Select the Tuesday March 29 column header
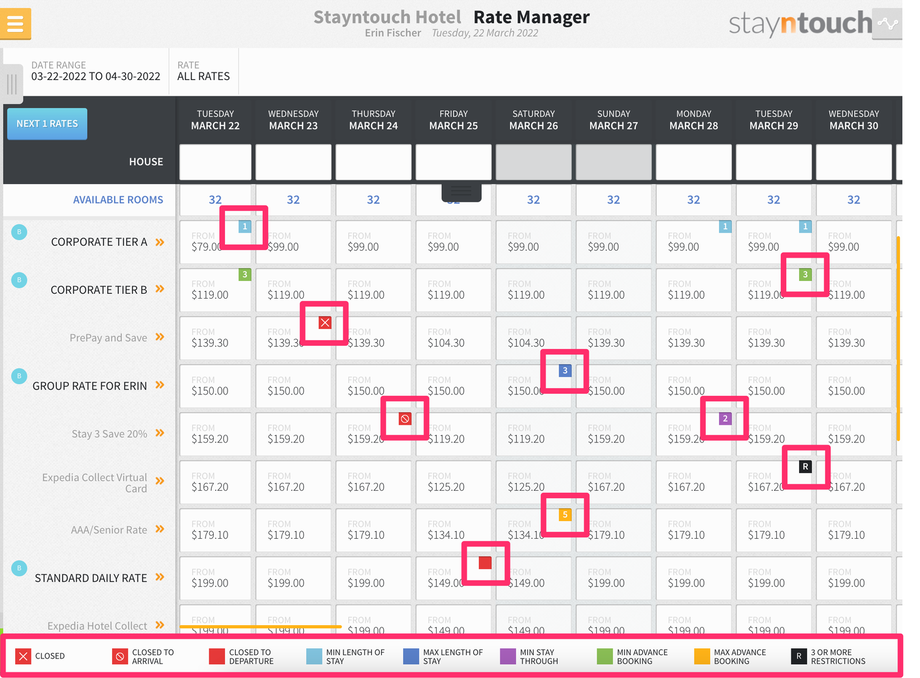 (773, 120)
